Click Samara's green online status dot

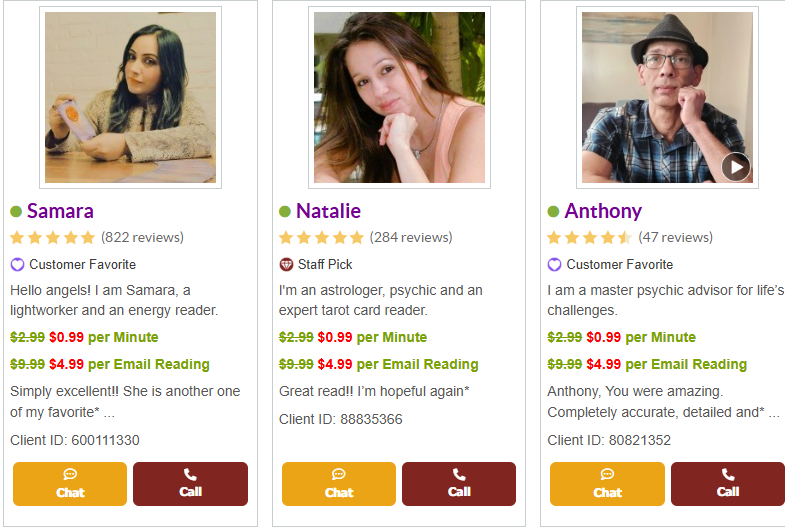pos(16,212)
